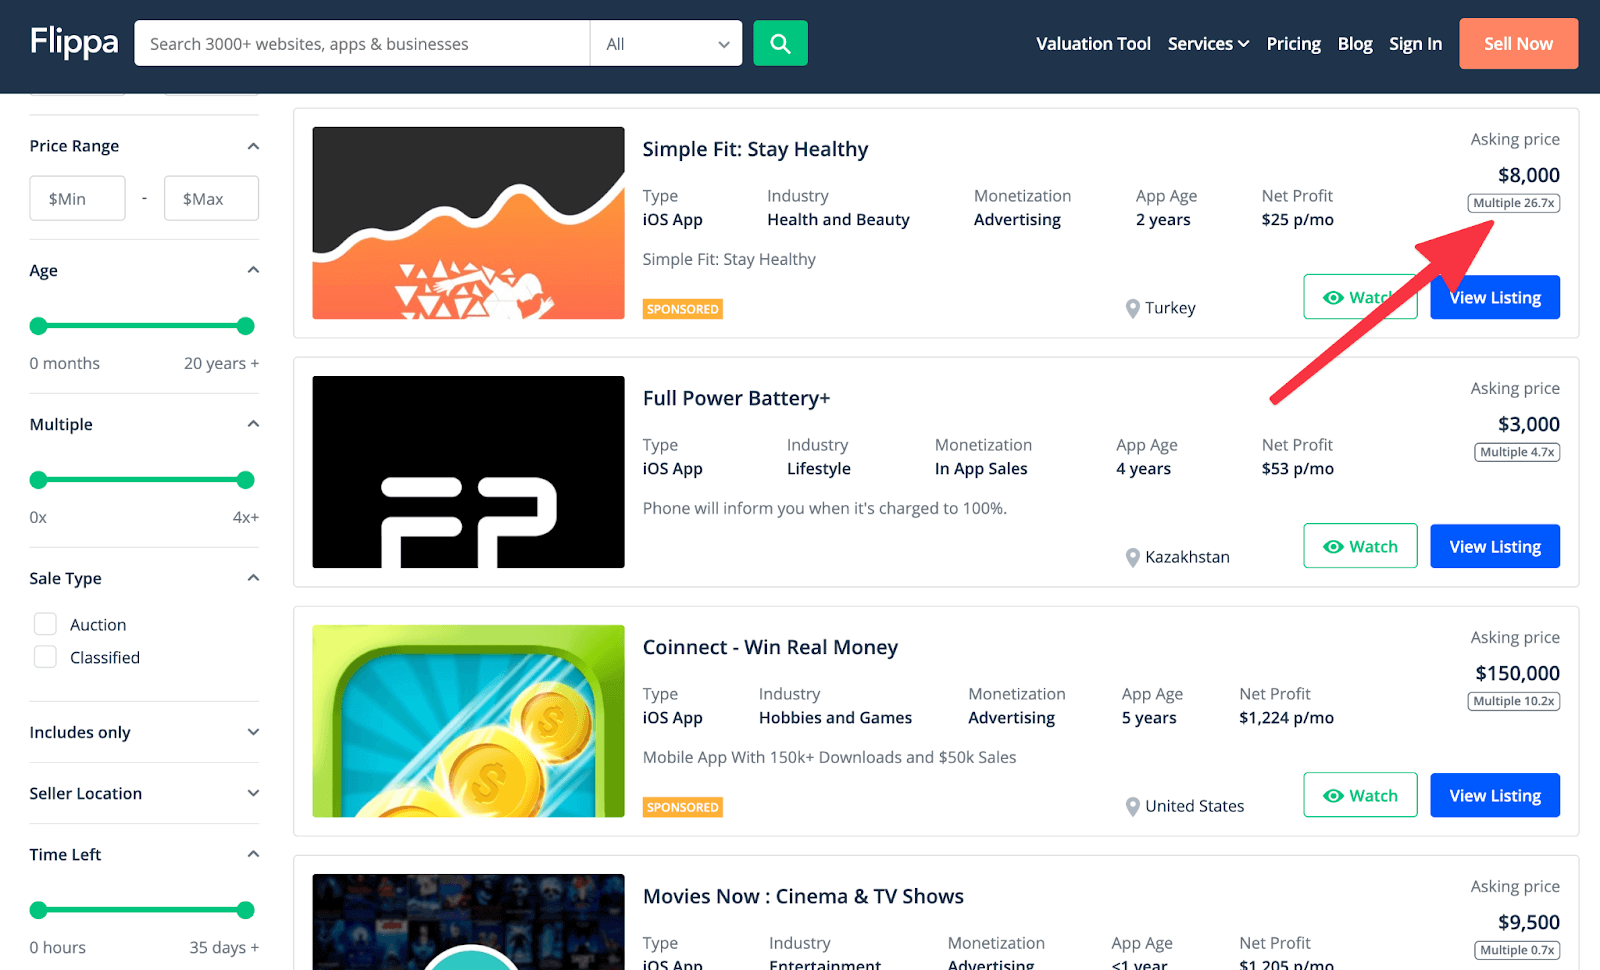This screenshot has height=970, width=1600.
Task: Click the $3,000 asking price
Action: click(x=1528, y=424)
